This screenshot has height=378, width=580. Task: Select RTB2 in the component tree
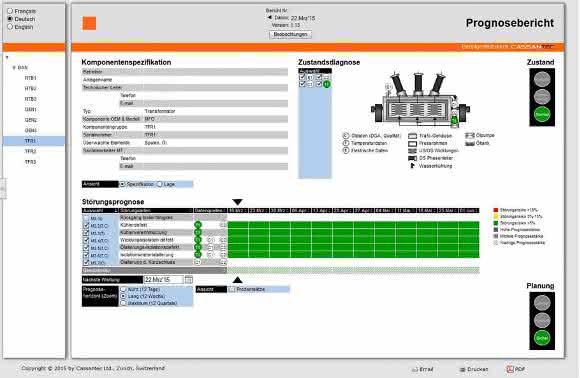(31, 88)
